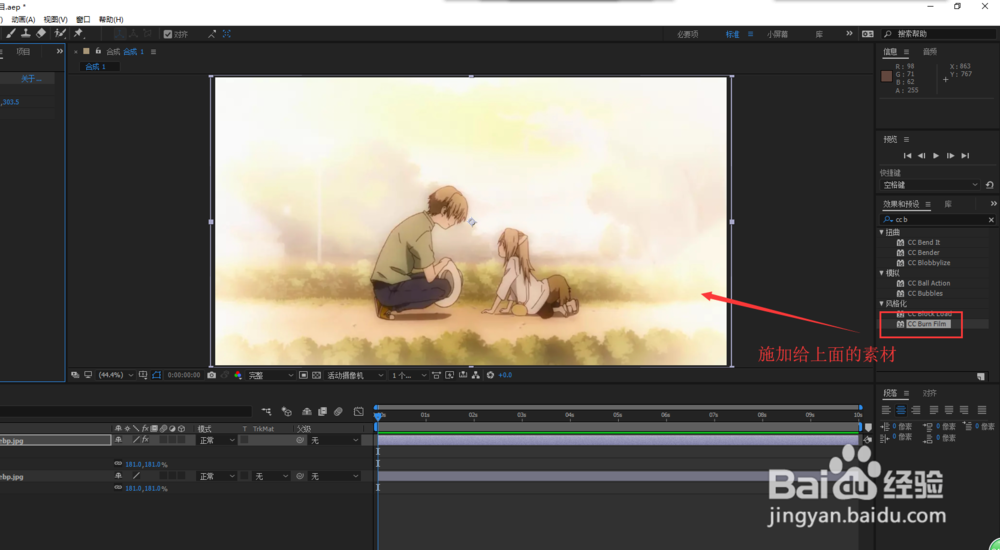
Task: Open the 帮助(H) menu
Action: pyautogui.click(x=111, y=20)
